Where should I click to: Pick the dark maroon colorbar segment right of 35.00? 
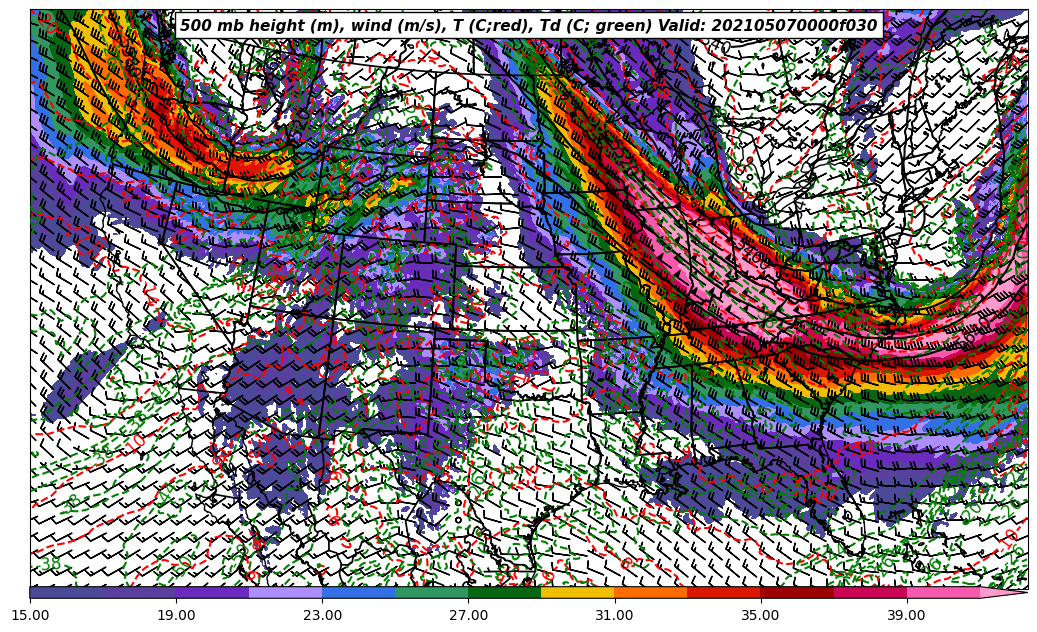tap(797, 592)
